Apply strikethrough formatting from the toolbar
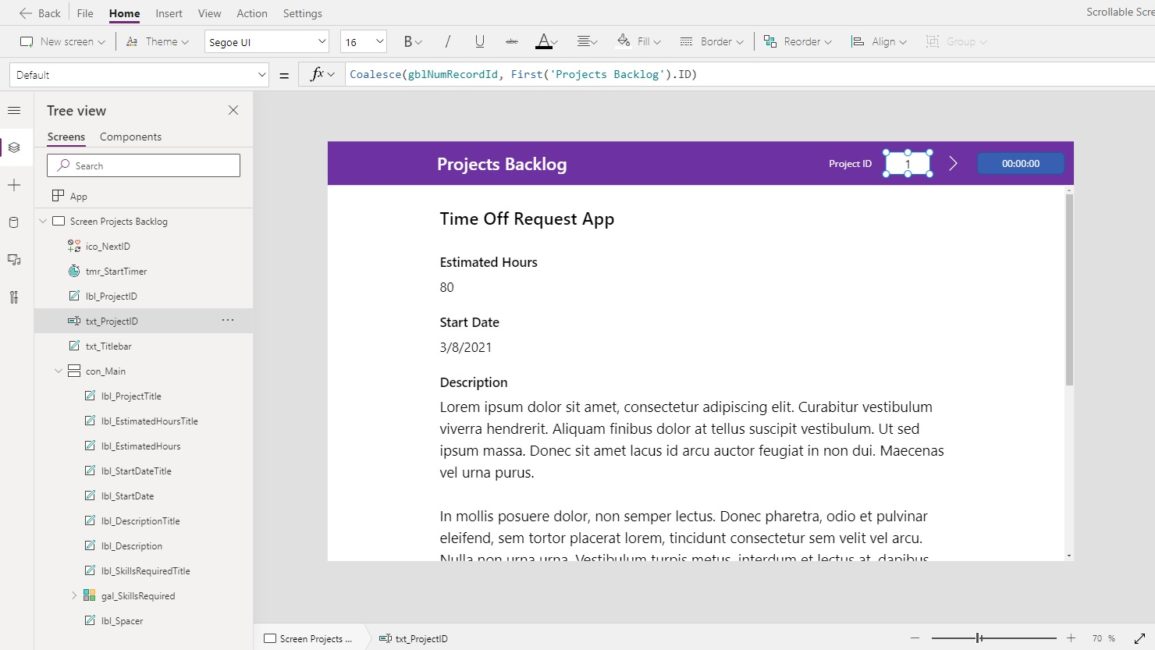The height and width of the screenshot is (650, 1155). point(511,41)
